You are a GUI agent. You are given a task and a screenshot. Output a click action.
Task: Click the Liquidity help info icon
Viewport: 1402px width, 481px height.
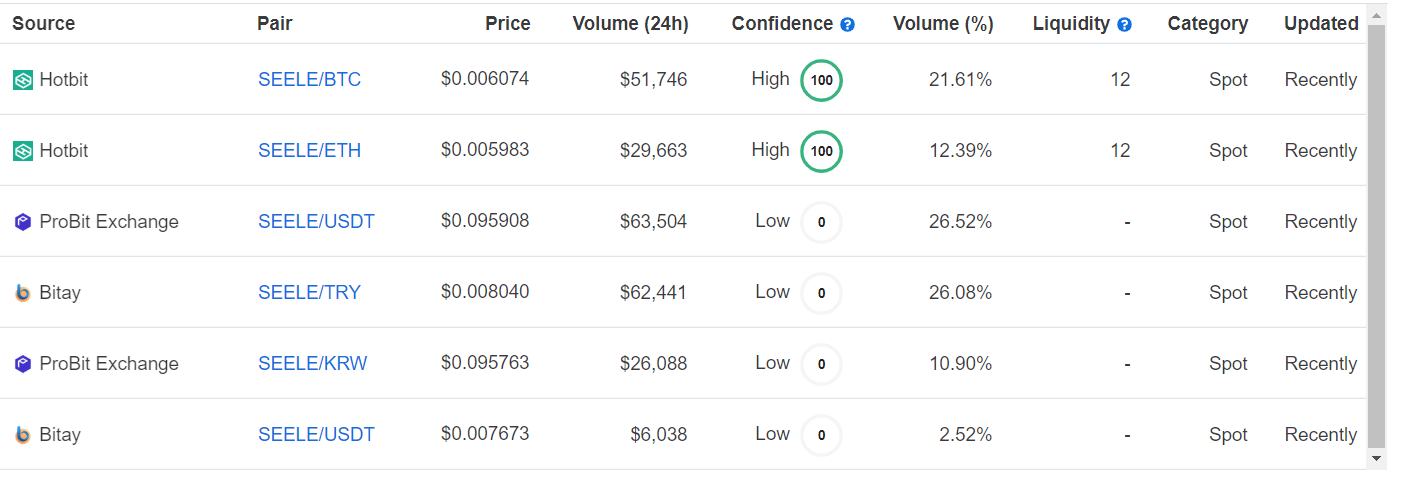click(1124, 25)
